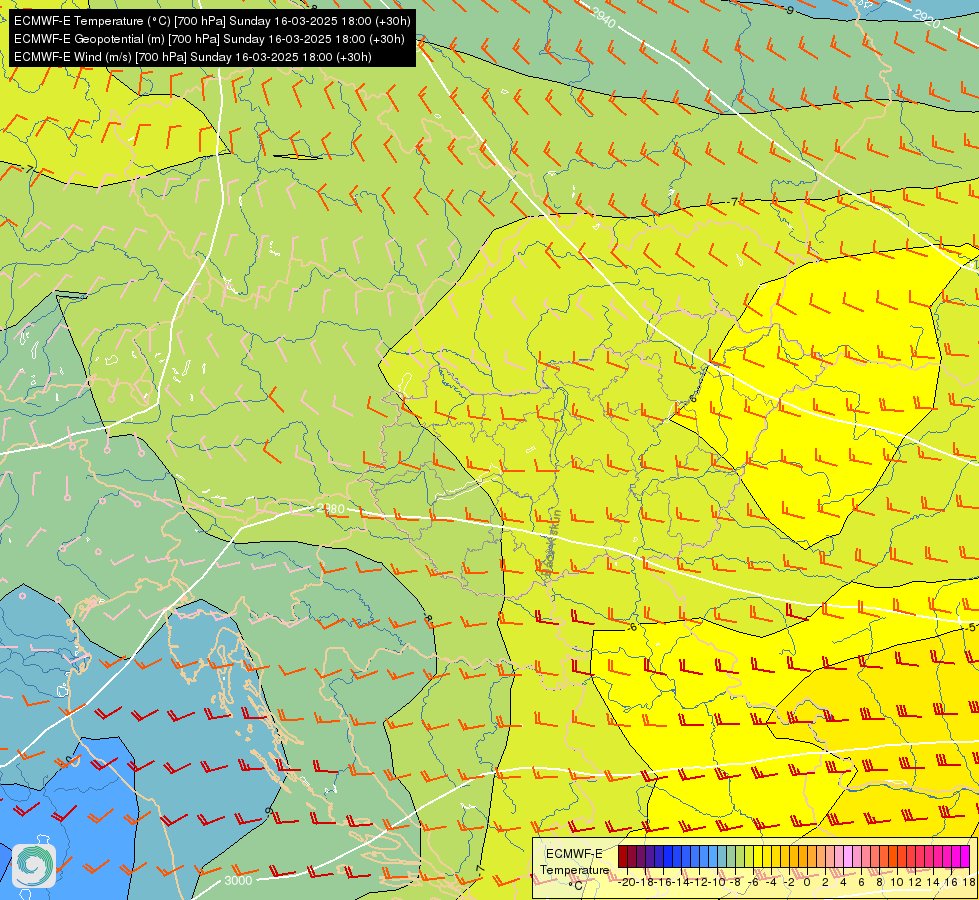The width and height of the screenshot is (979, 900).
Task: Click the ECMWF-E Temperature legend title
Action: coord(574,862)
